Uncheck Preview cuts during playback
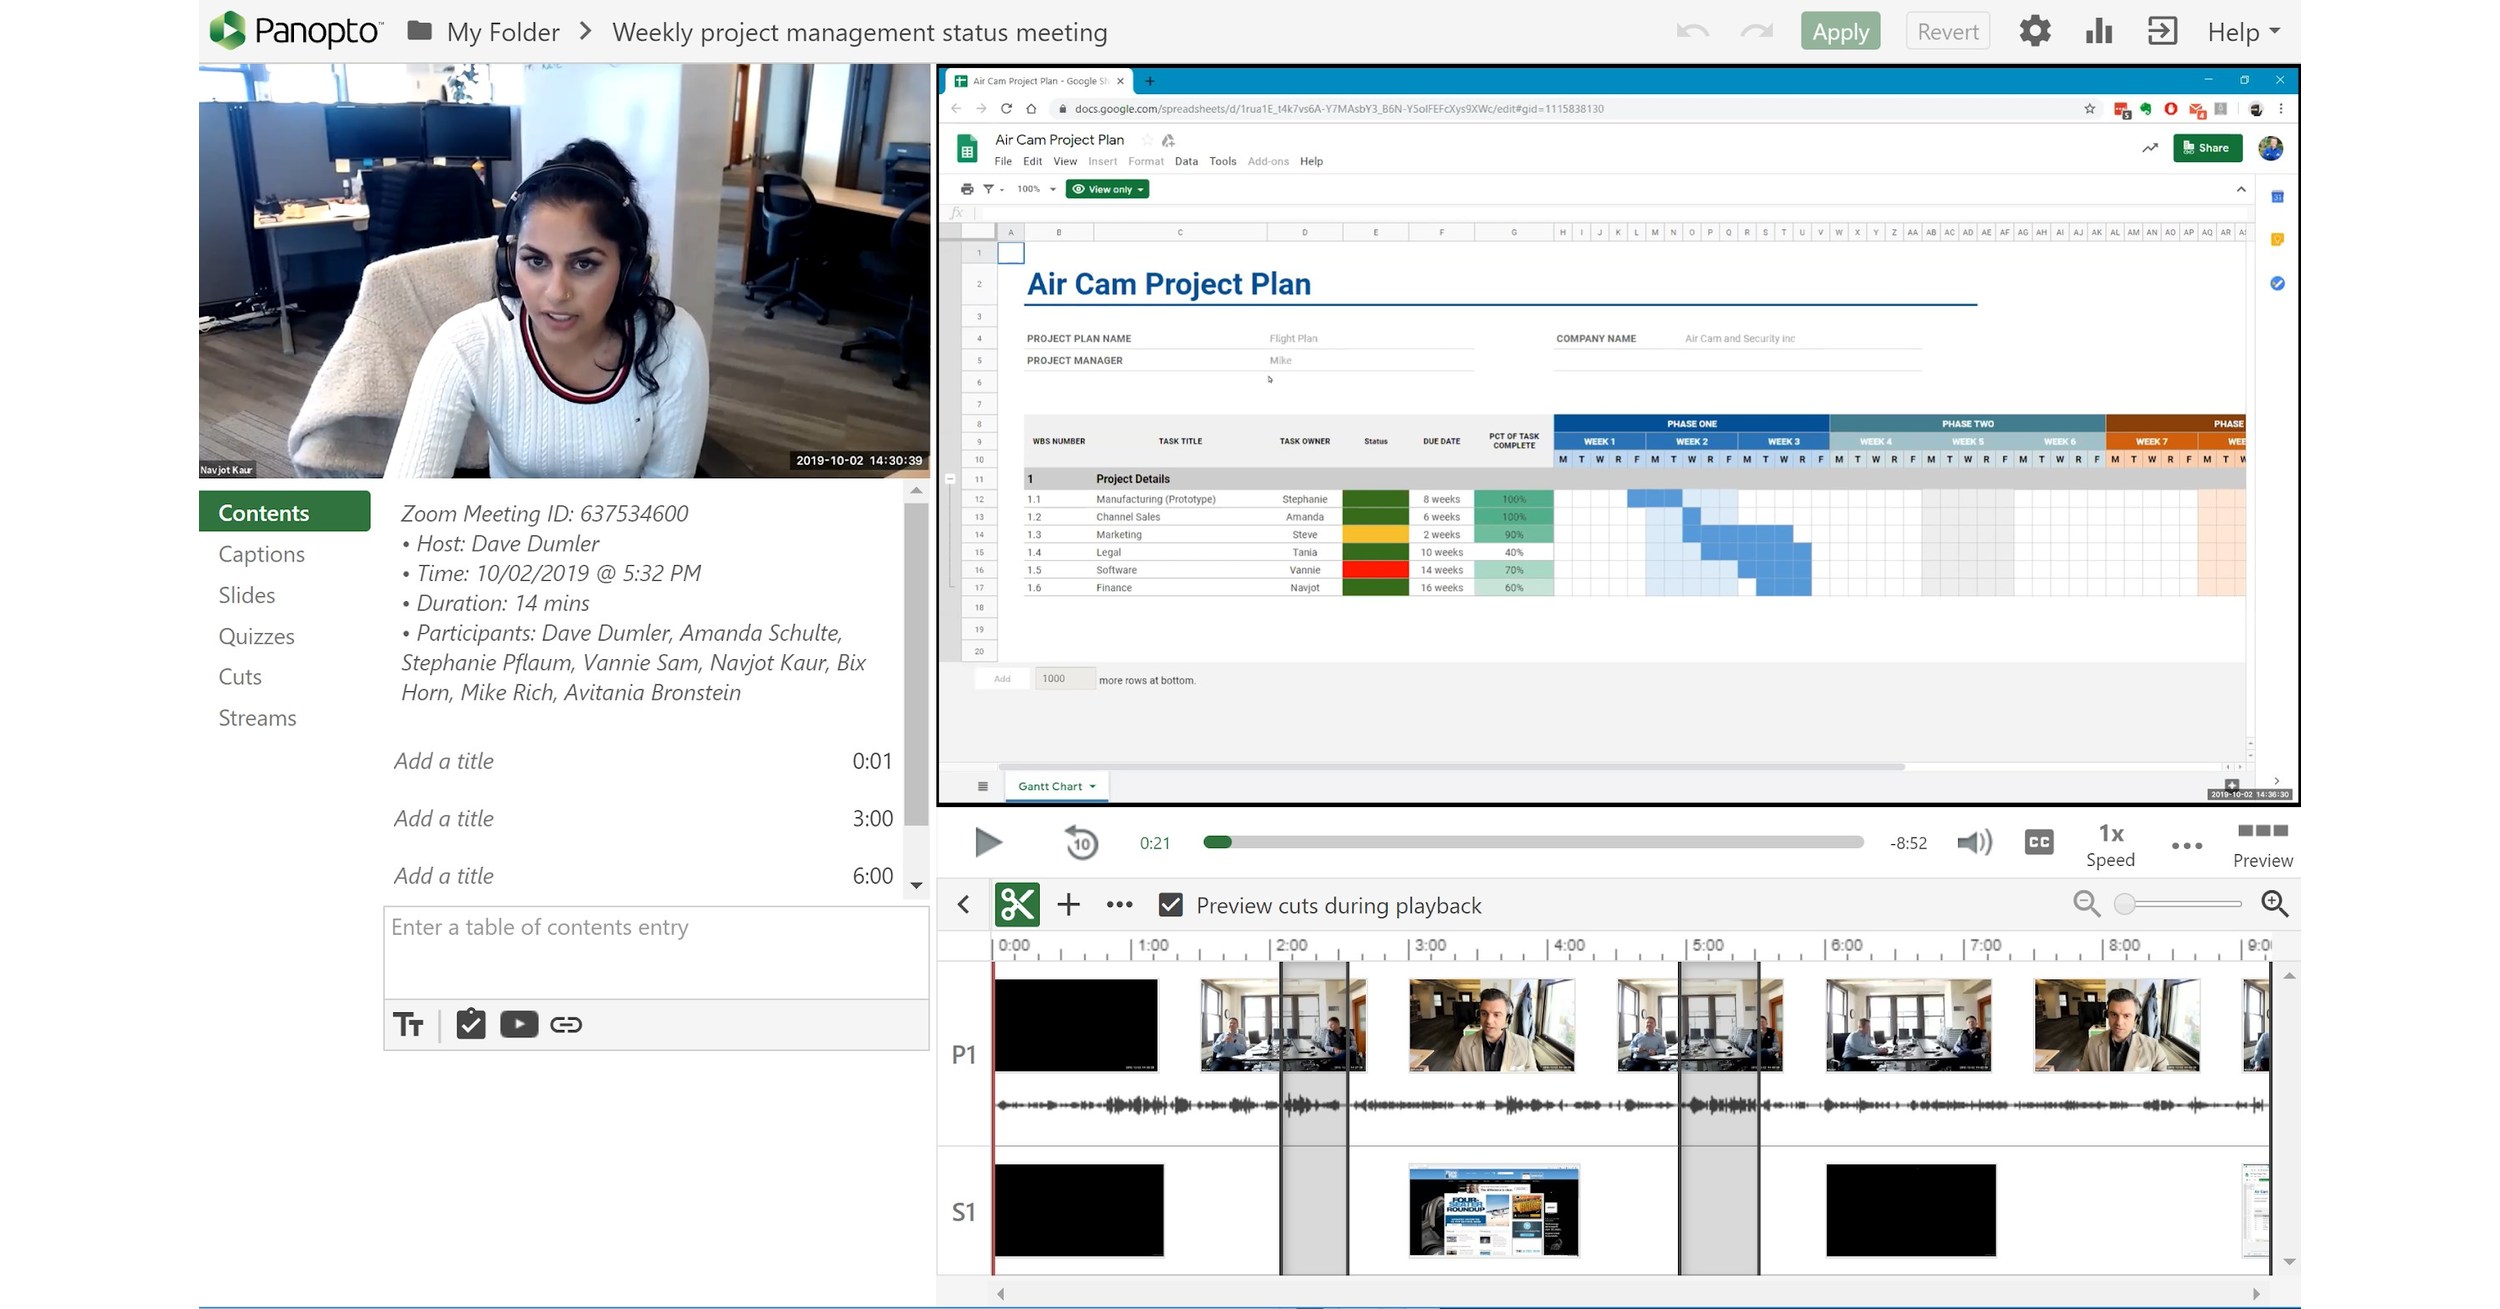This screenshot has width=2500, height=1309. 1170,905
